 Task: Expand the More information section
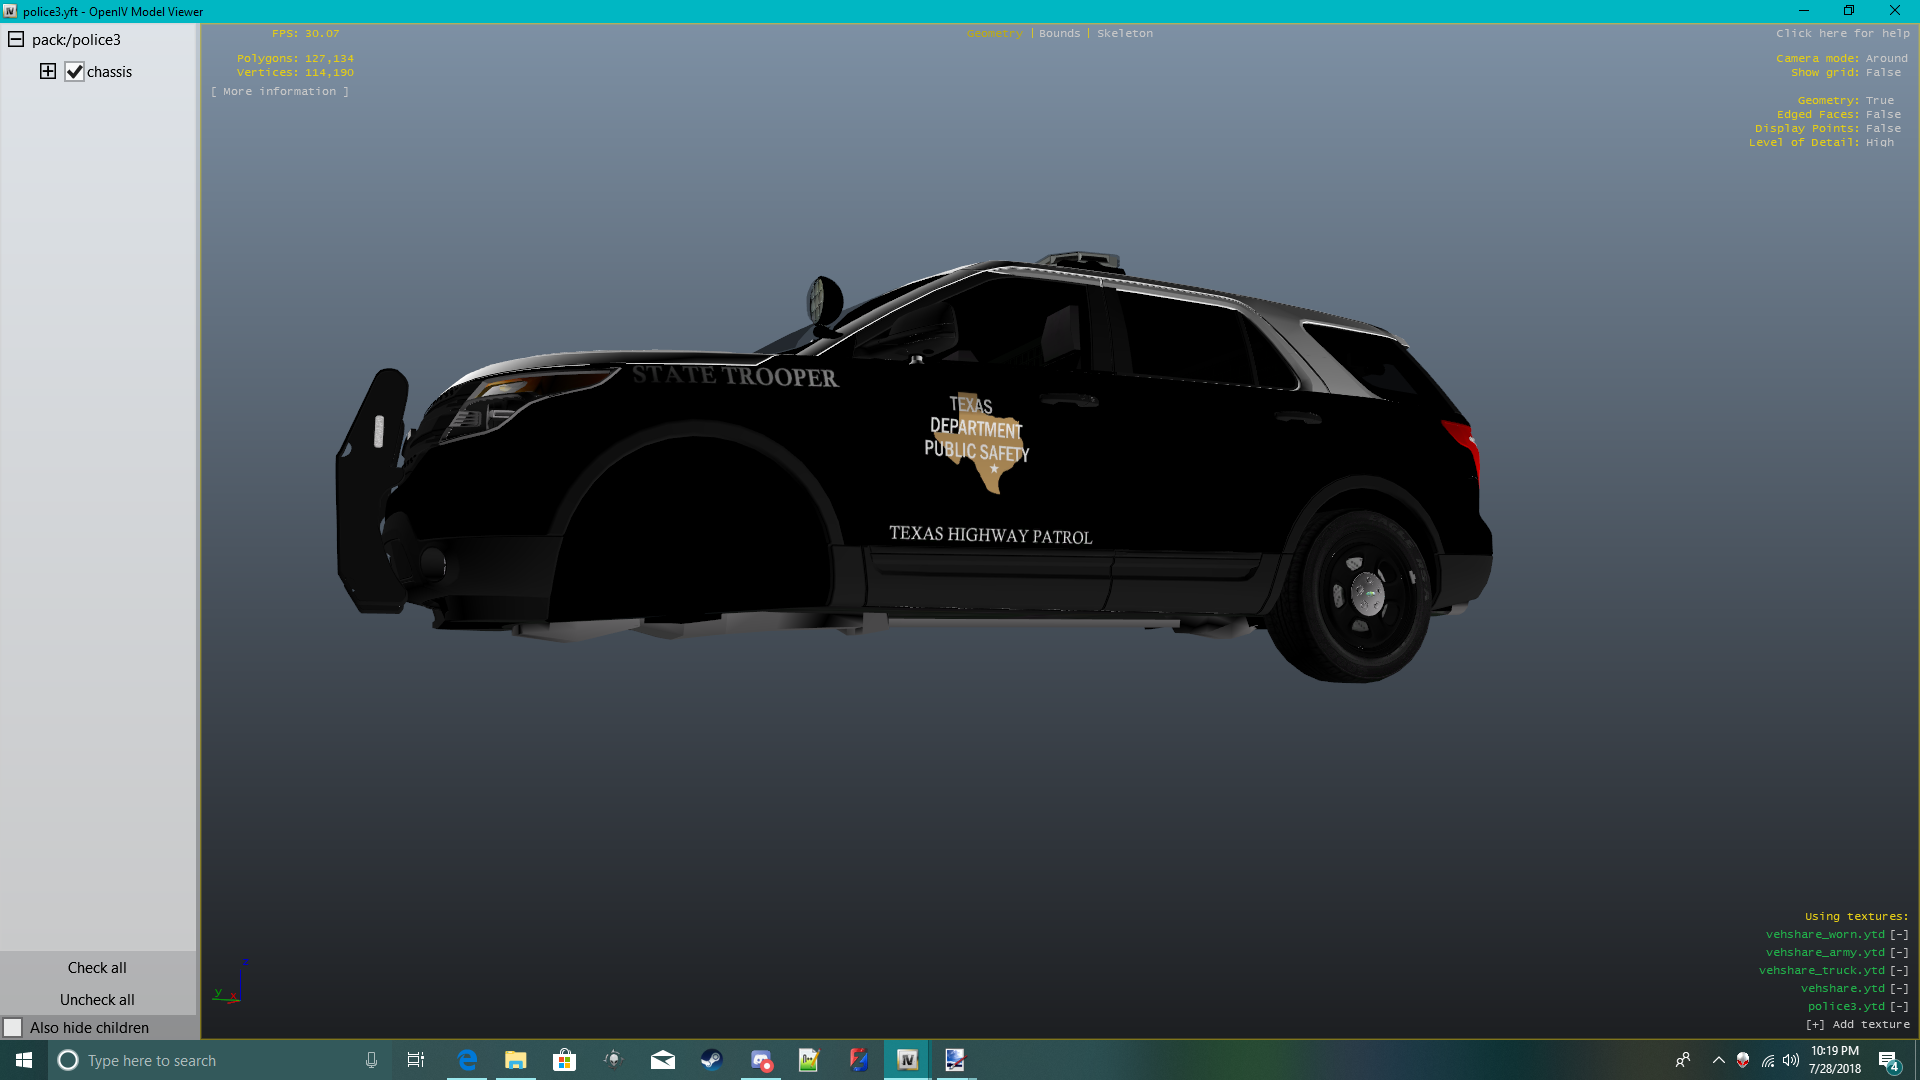279,91
